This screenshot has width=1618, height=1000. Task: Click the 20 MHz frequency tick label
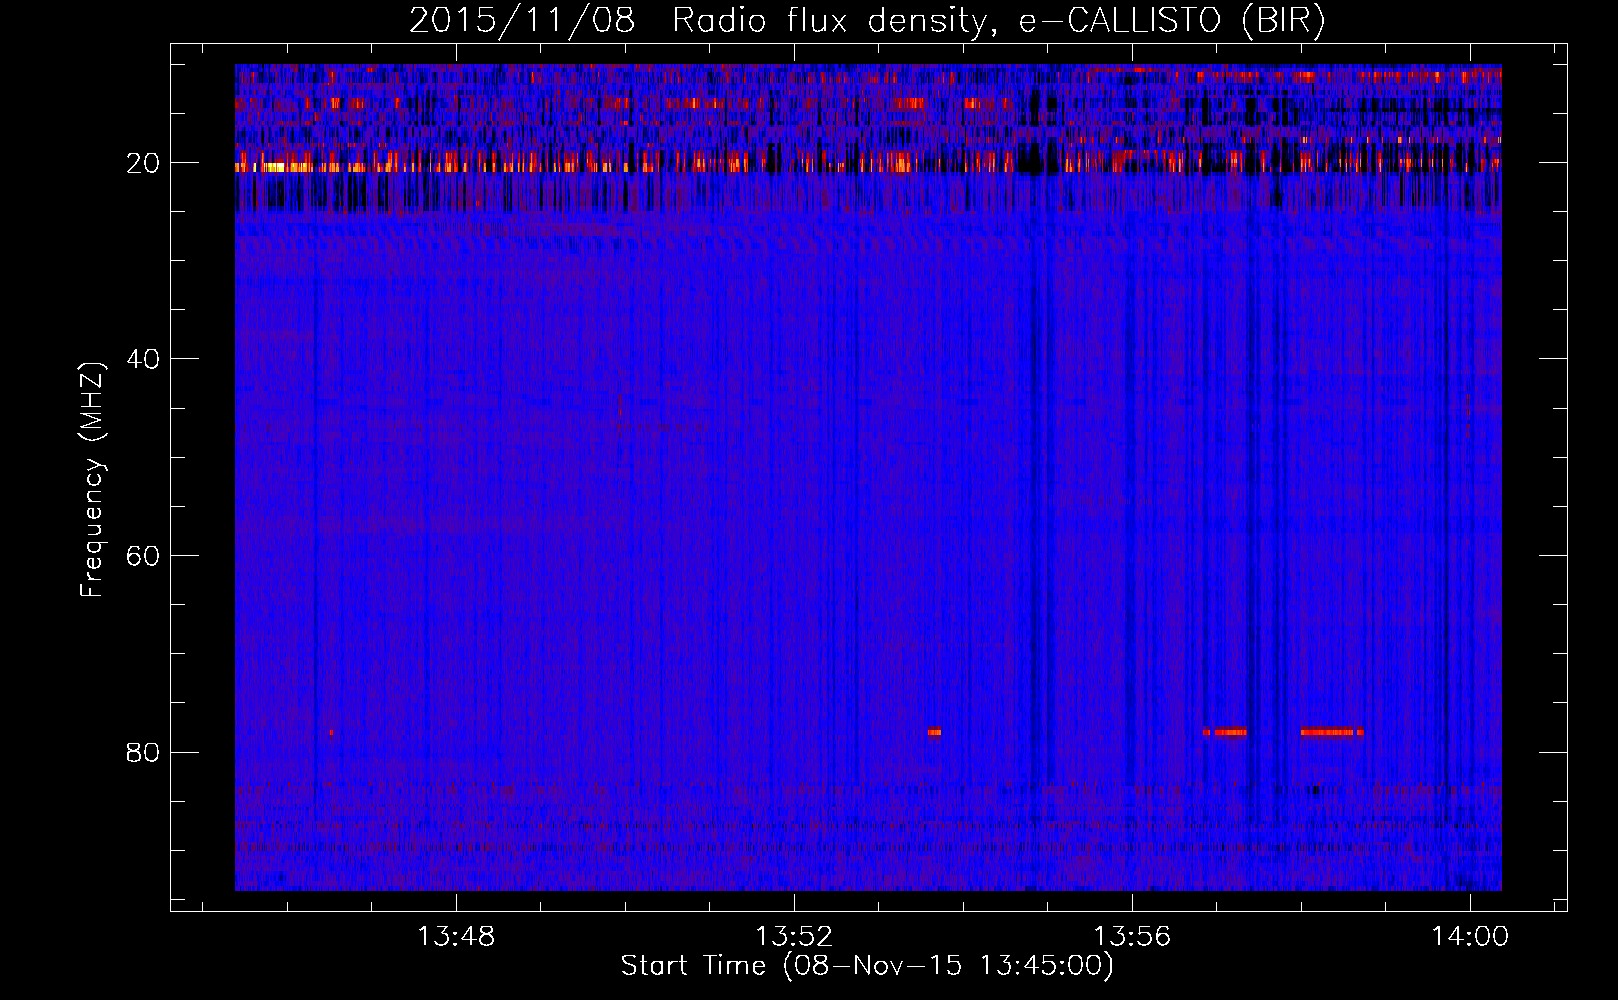[x=144, y=163]
